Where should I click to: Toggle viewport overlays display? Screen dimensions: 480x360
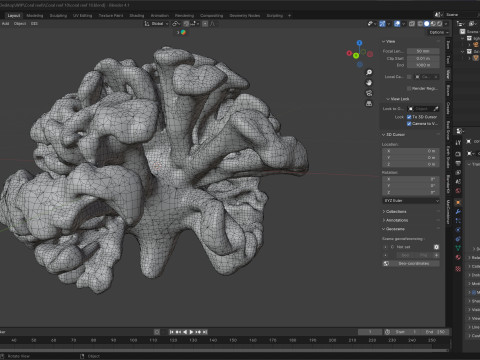[x=397, y=24]
